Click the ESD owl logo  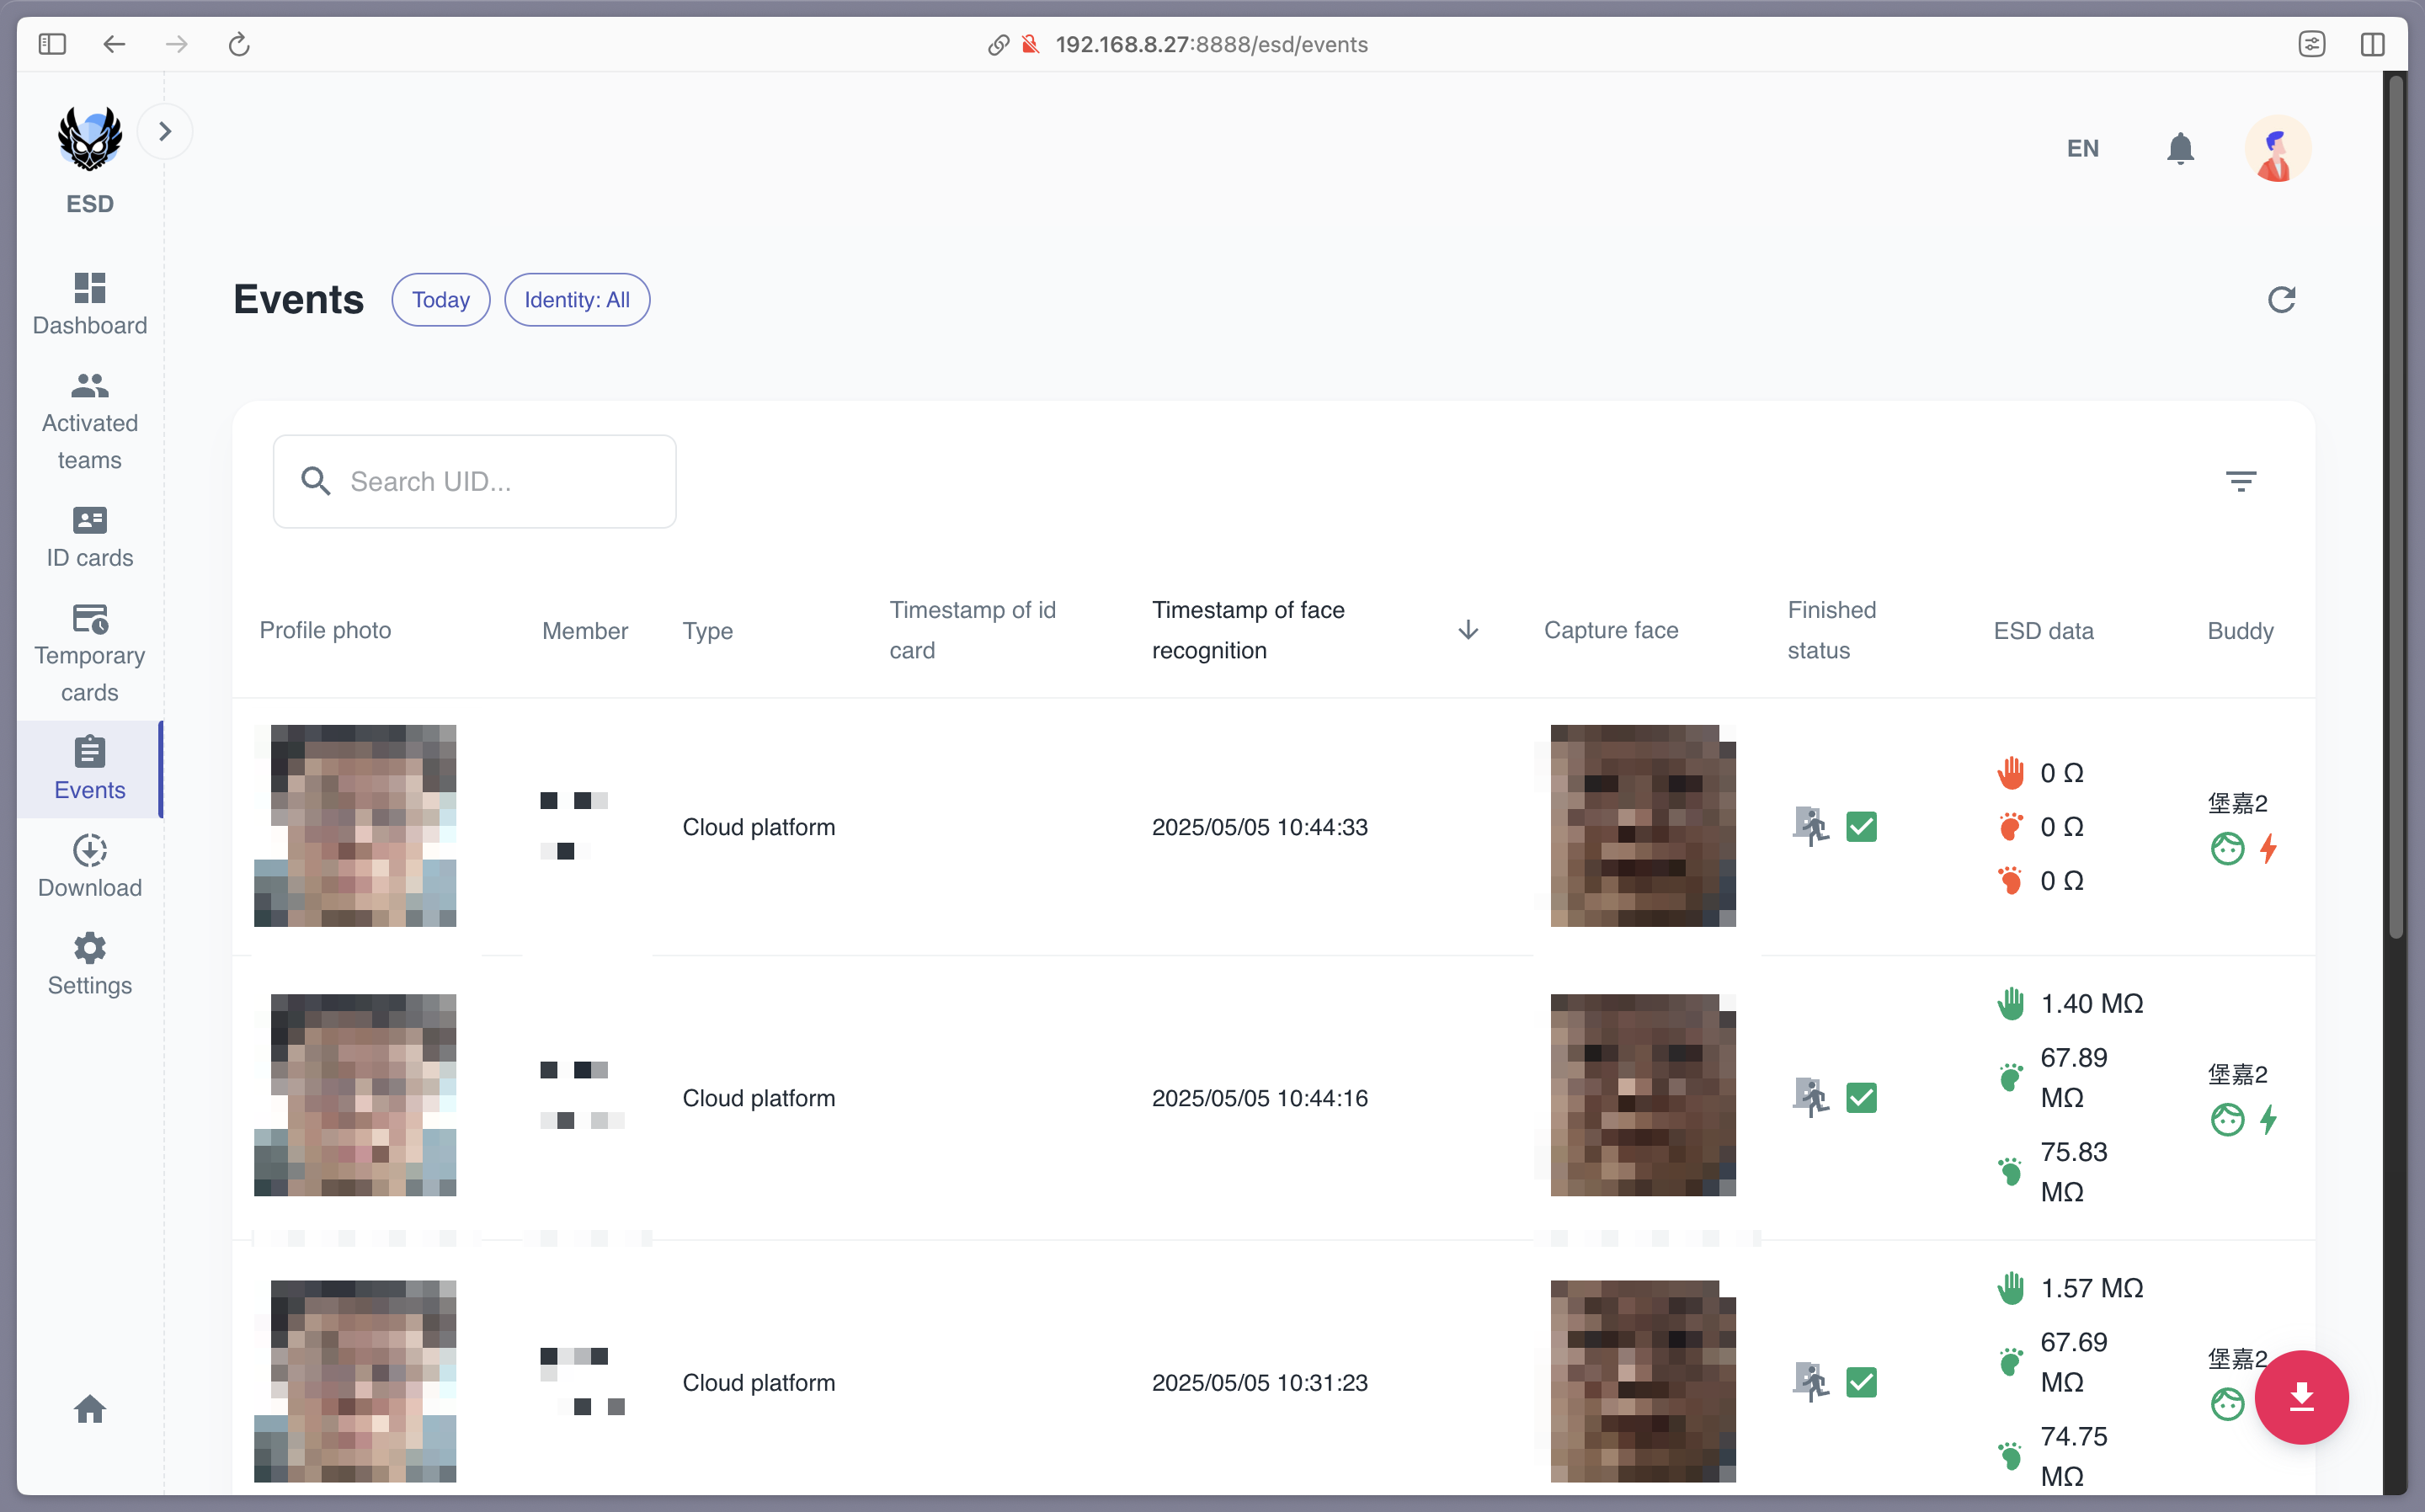coord(90,138)
